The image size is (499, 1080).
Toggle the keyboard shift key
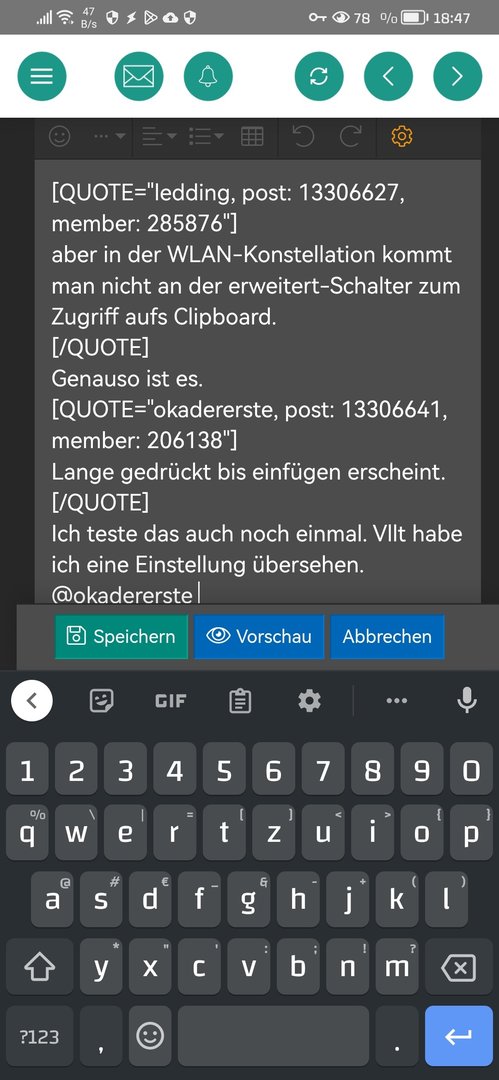(x=39, y=967)
